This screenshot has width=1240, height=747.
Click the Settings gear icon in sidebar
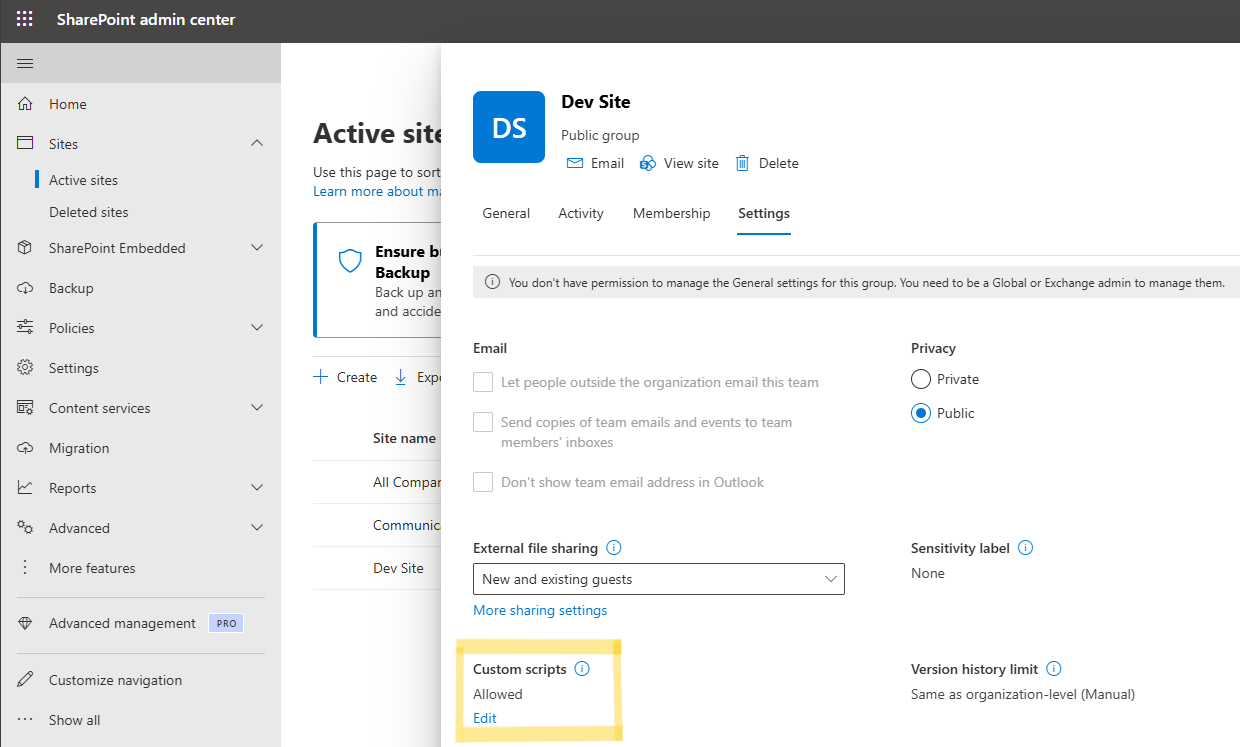coord(26,368)
